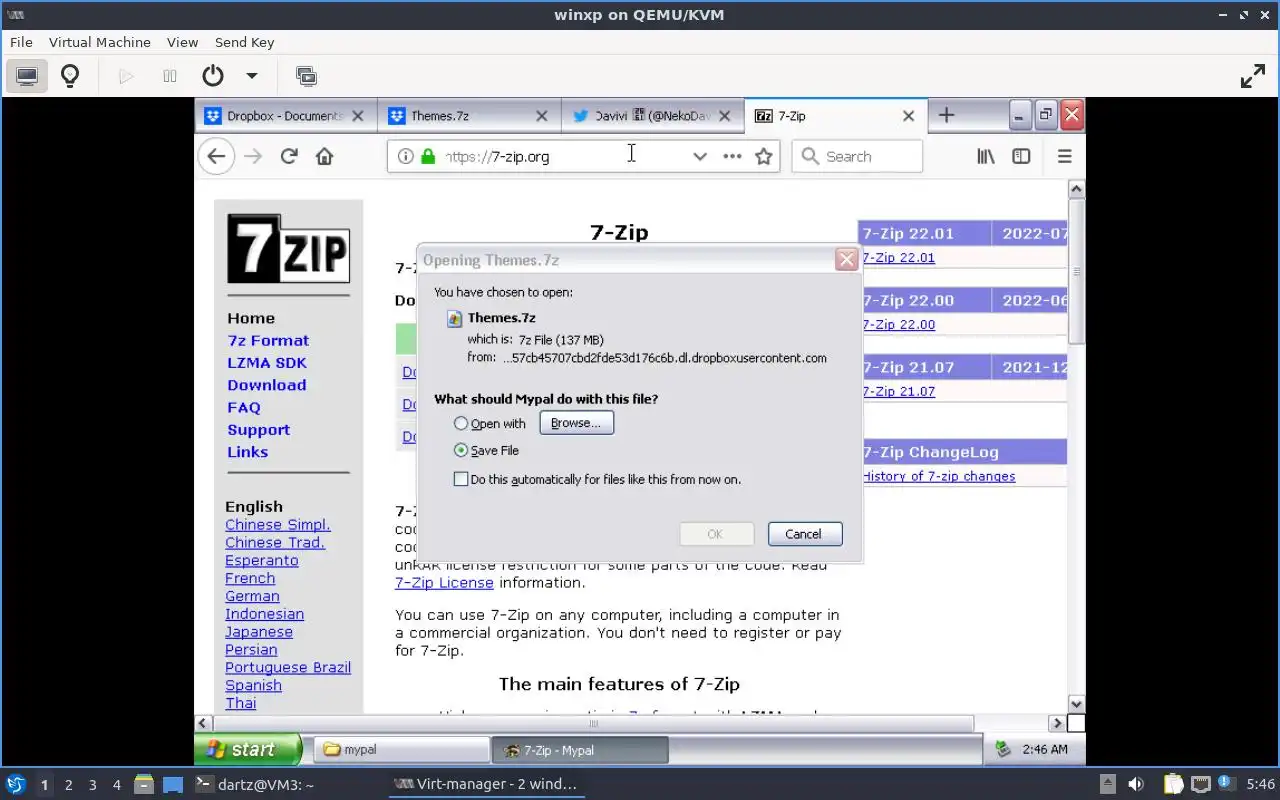Open the Windows XP start button

pos(248,749)
